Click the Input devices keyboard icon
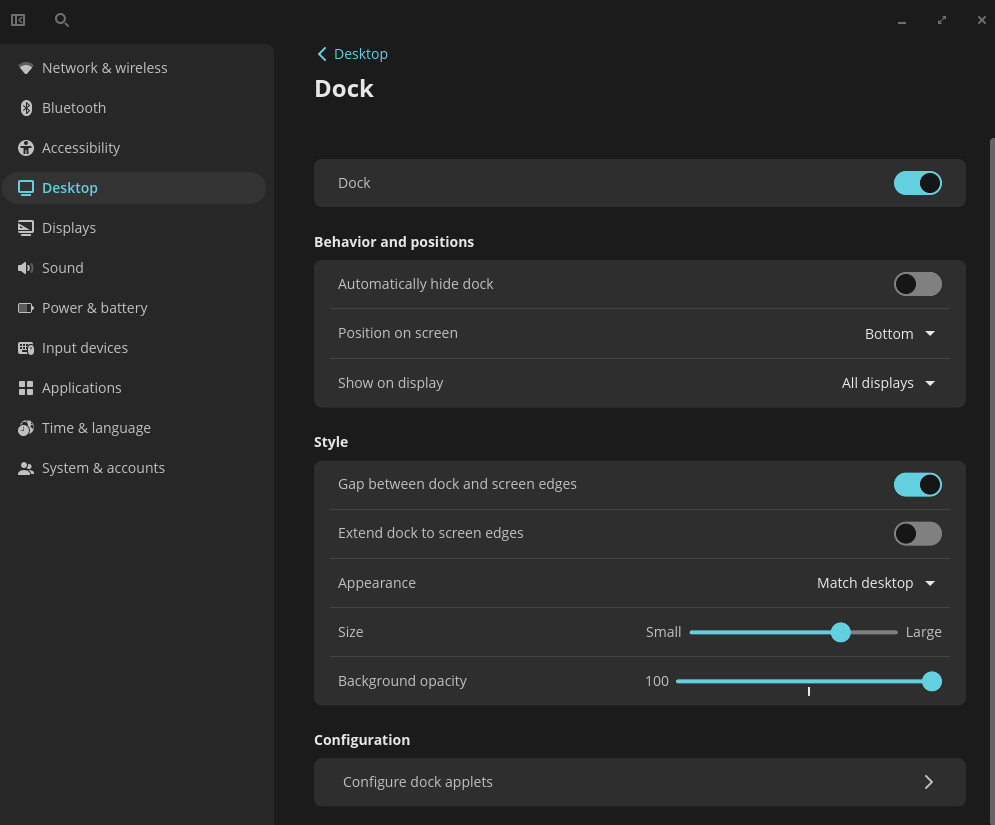Screen dimensions: 995x825 24,347
